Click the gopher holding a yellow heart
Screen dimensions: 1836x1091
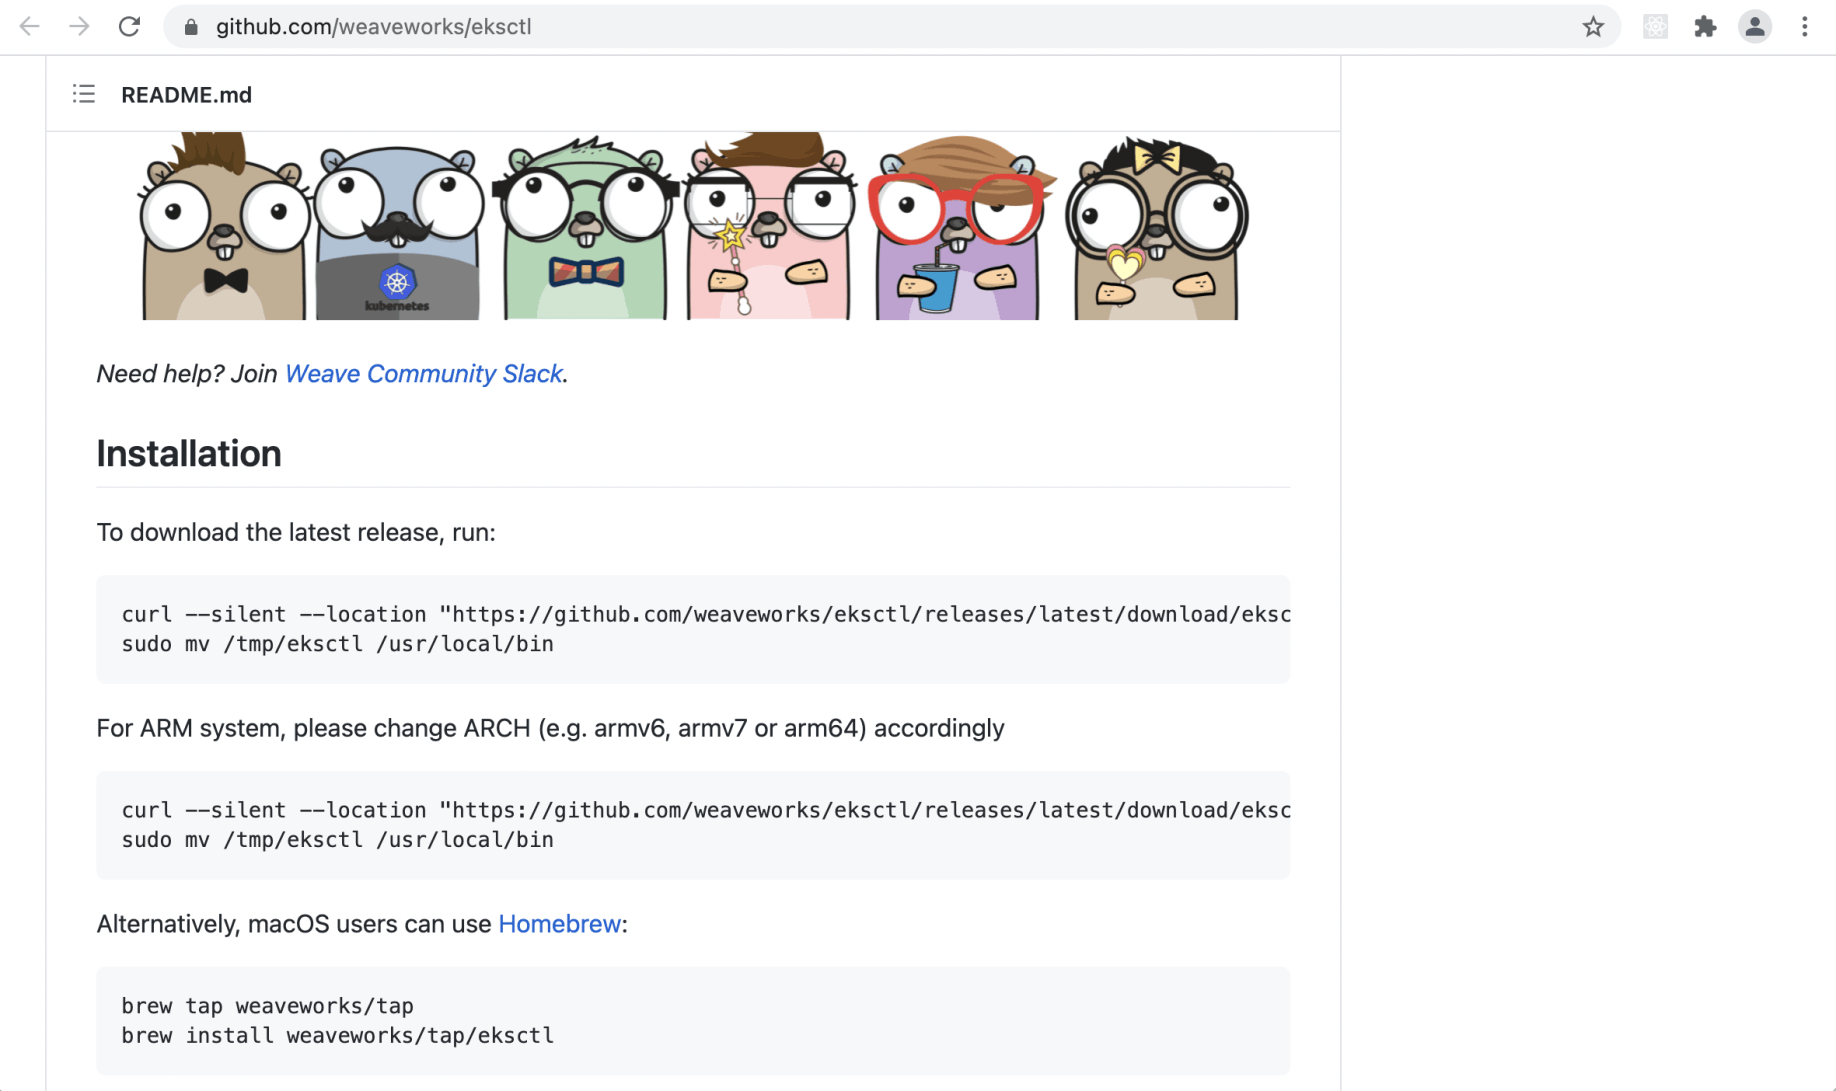1156,235
